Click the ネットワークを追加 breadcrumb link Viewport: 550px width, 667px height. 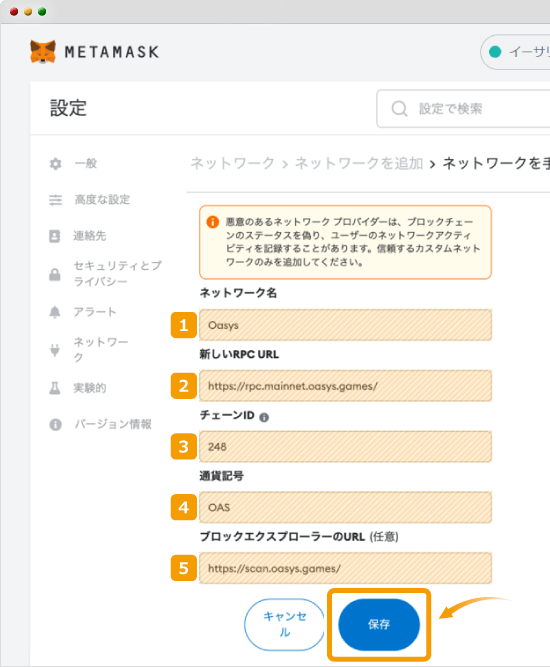point(359,163)
